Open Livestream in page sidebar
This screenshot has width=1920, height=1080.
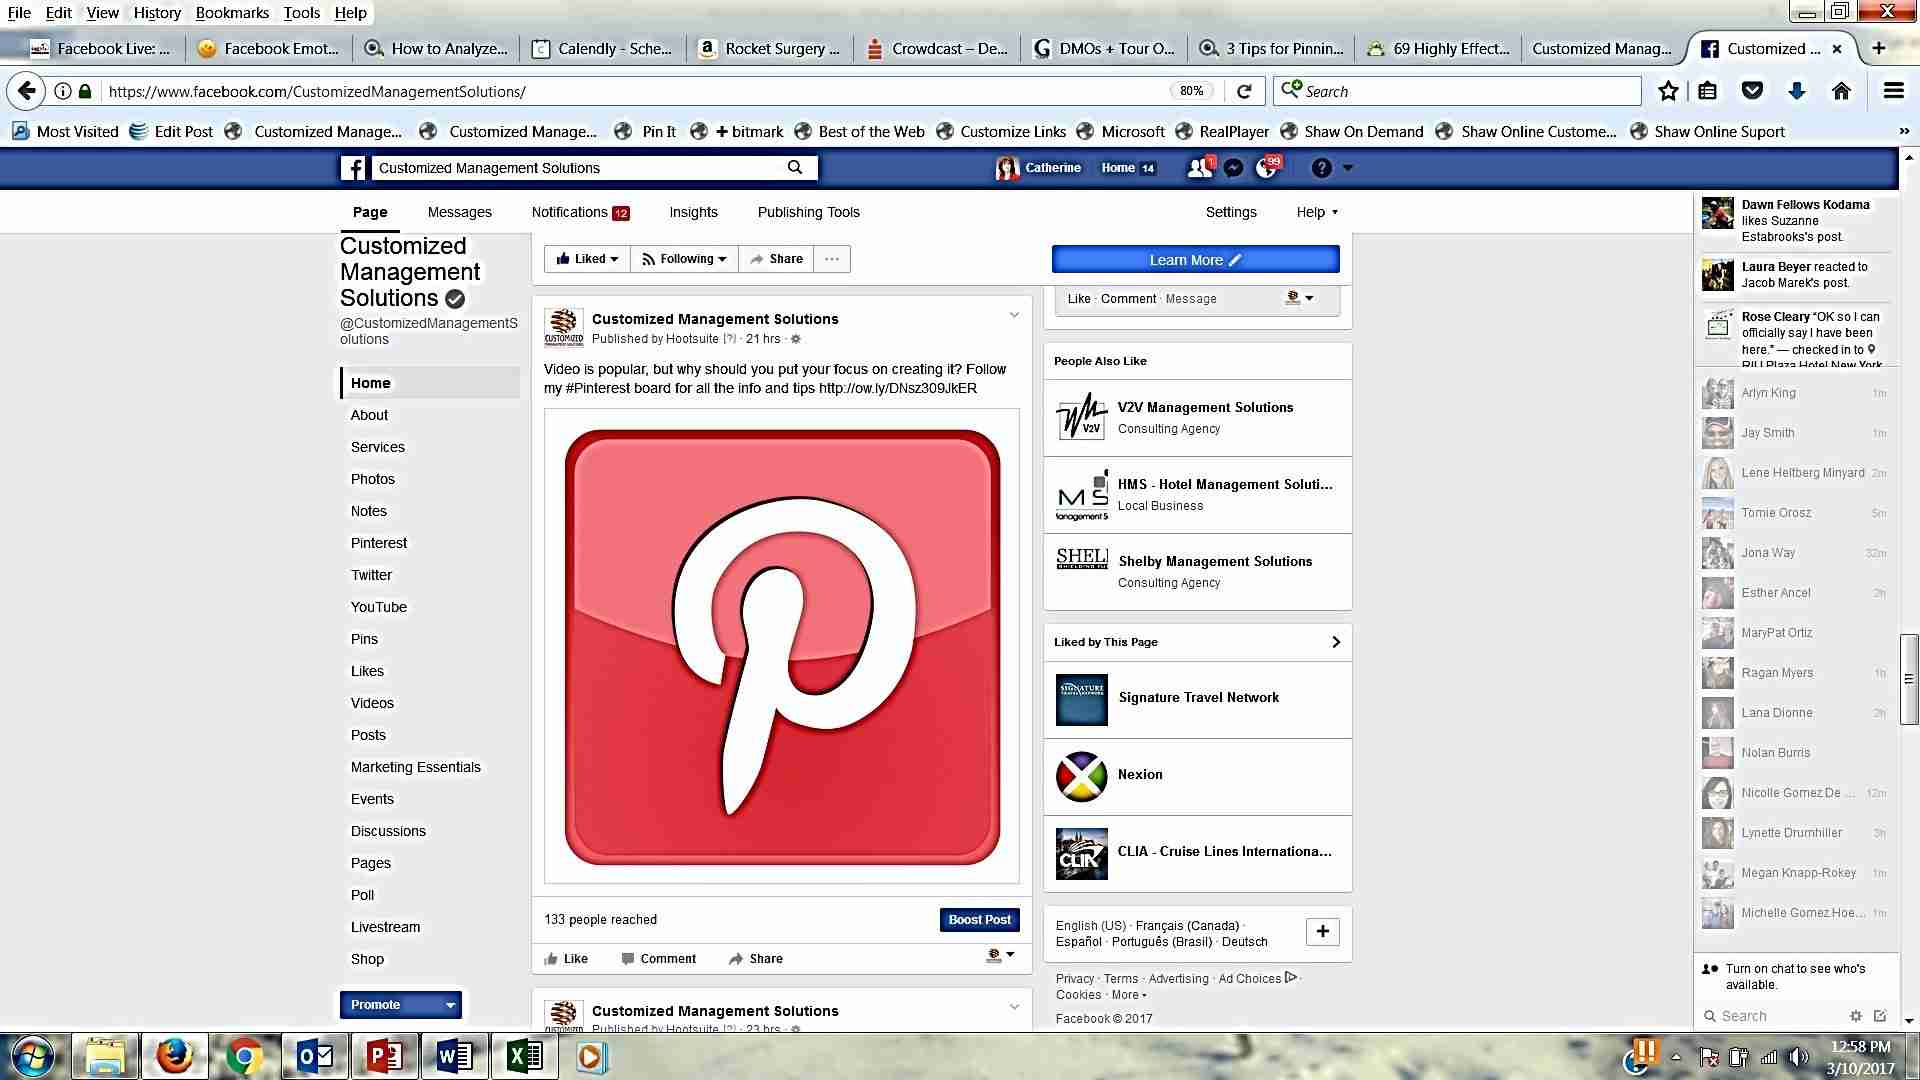[385, 927]
